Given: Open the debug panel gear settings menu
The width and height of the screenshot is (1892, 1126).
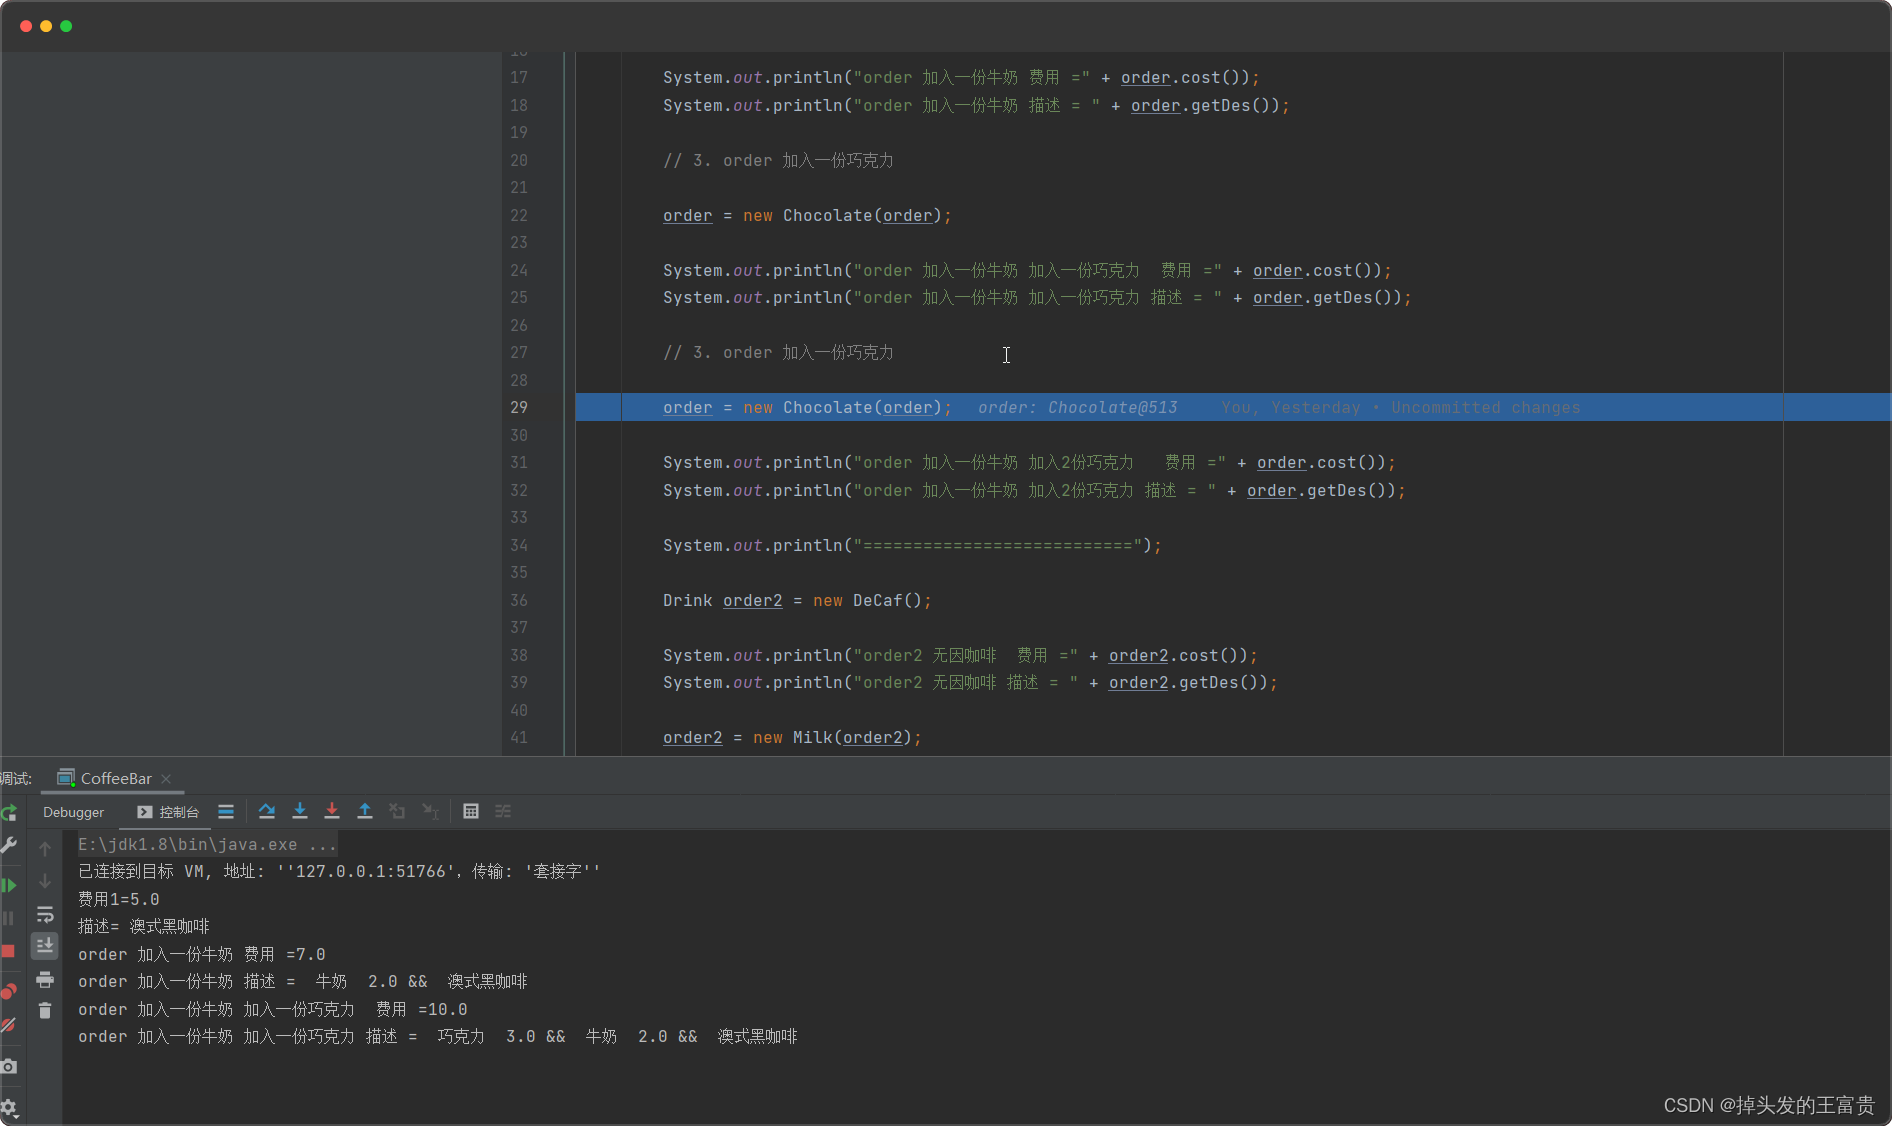Looking at the screenshot, I should point(9,1107).
